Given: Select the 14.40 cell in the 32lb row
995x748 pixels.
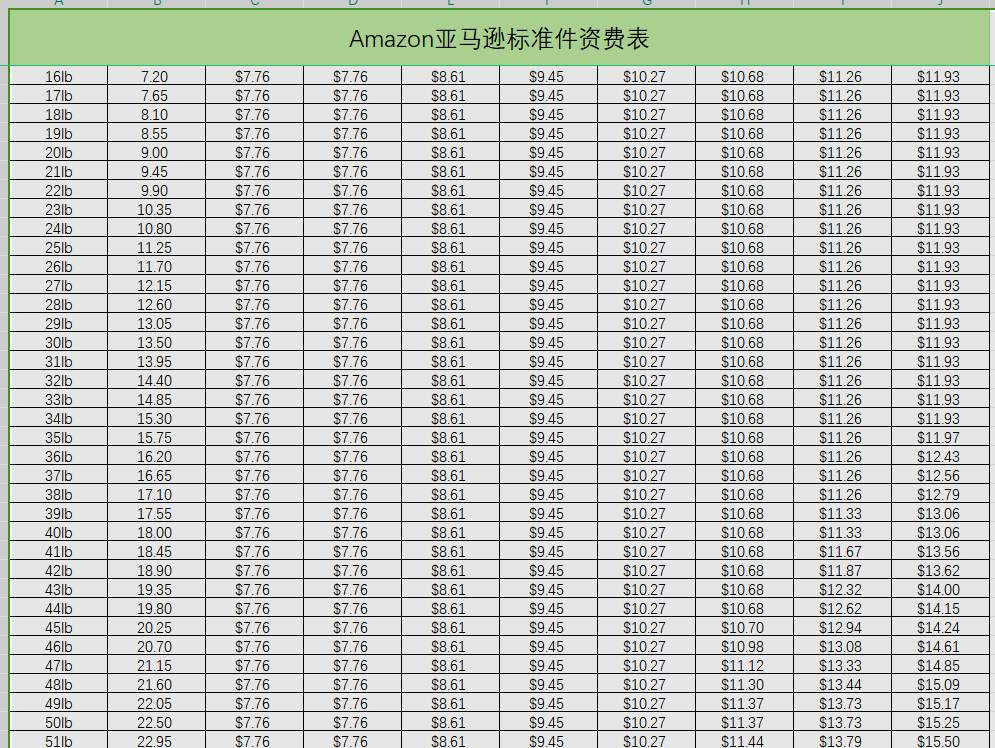Looking at the screenshot, I should coord(156,381).
